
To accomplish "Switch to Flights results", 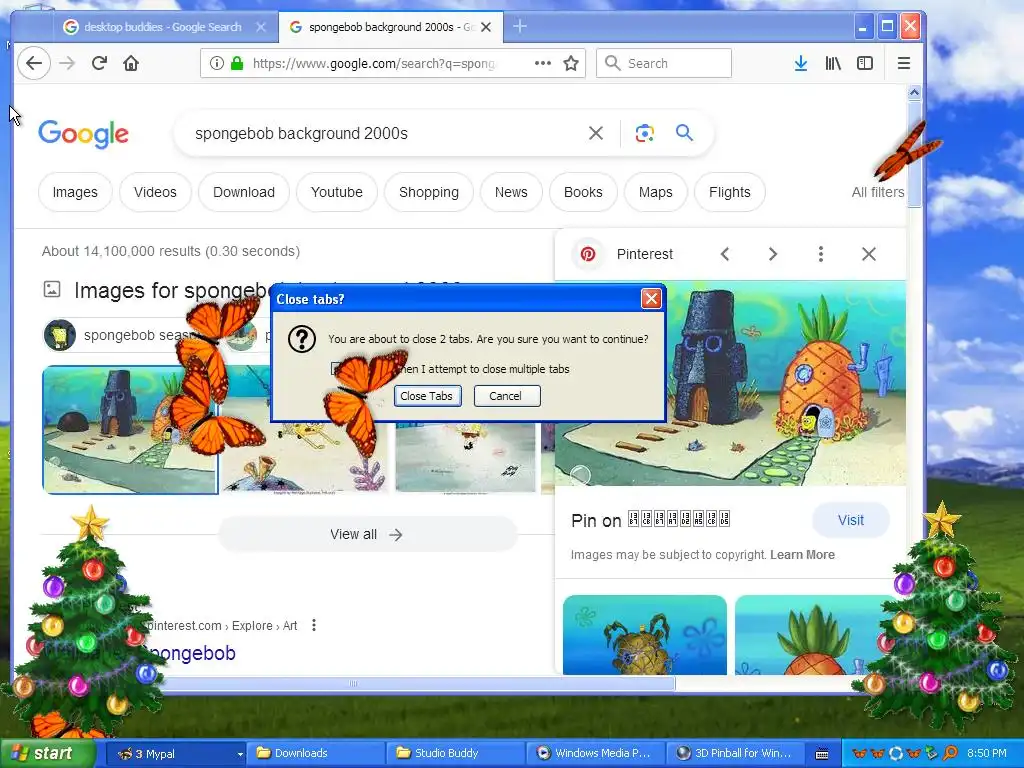I will point(729,192).
